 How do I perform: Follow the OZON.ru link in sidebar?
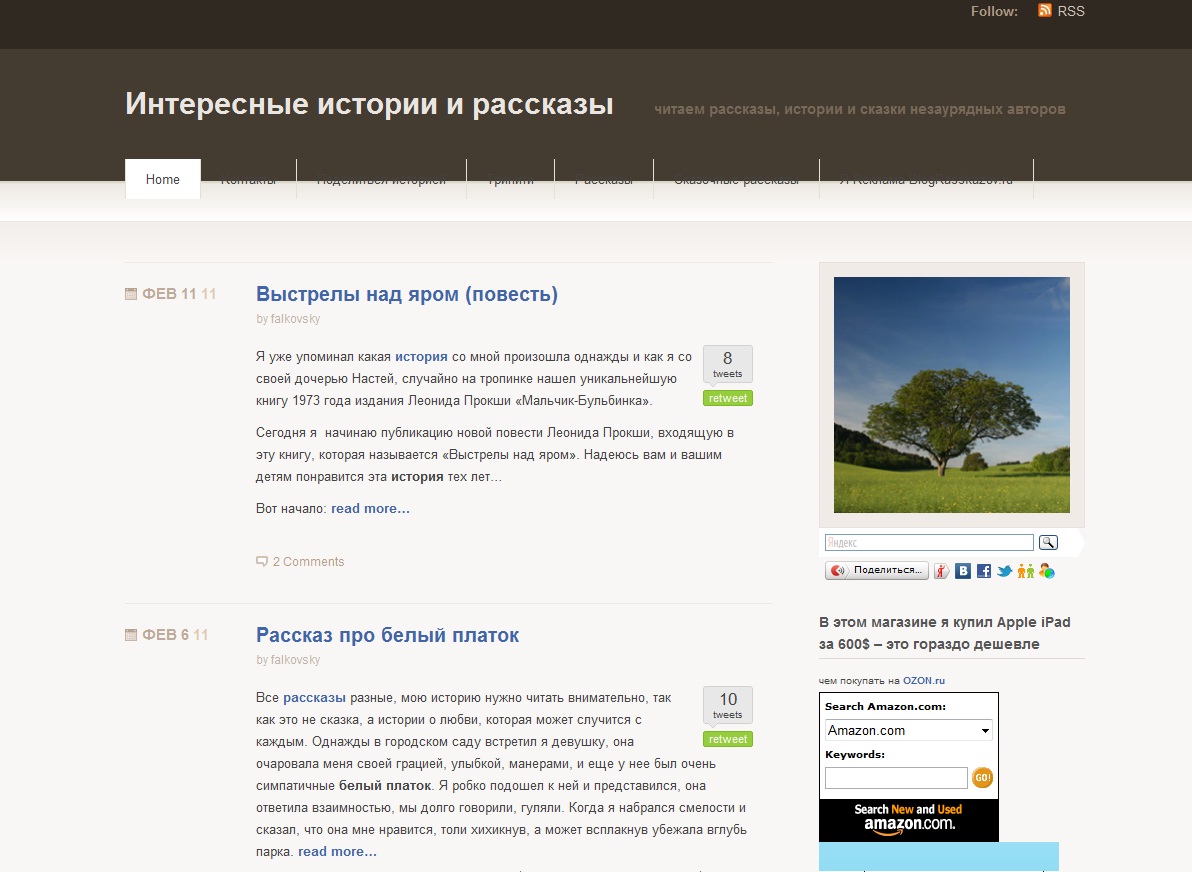(923, 680)
